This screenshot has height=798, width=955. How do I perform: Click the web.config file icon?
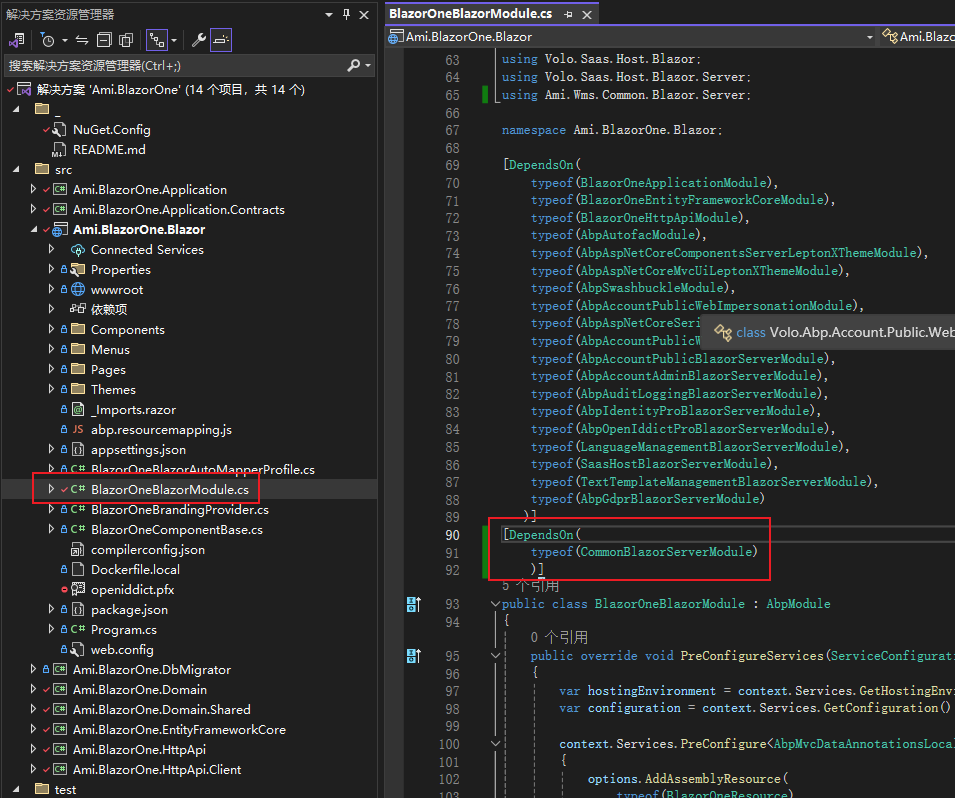pyautogui.click(x=77, y=649)
